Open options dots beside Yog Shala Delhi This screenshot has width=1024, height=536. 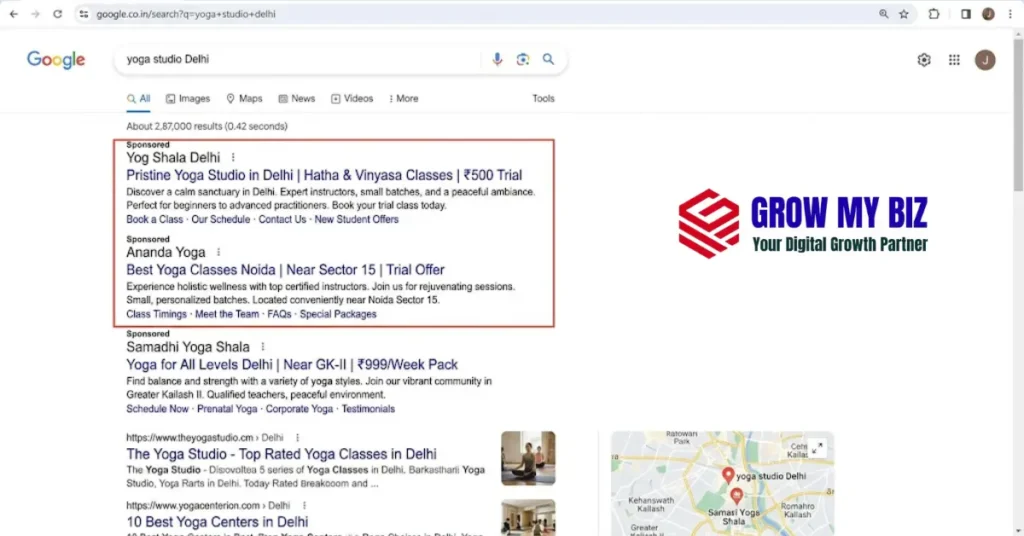(233, 157)
